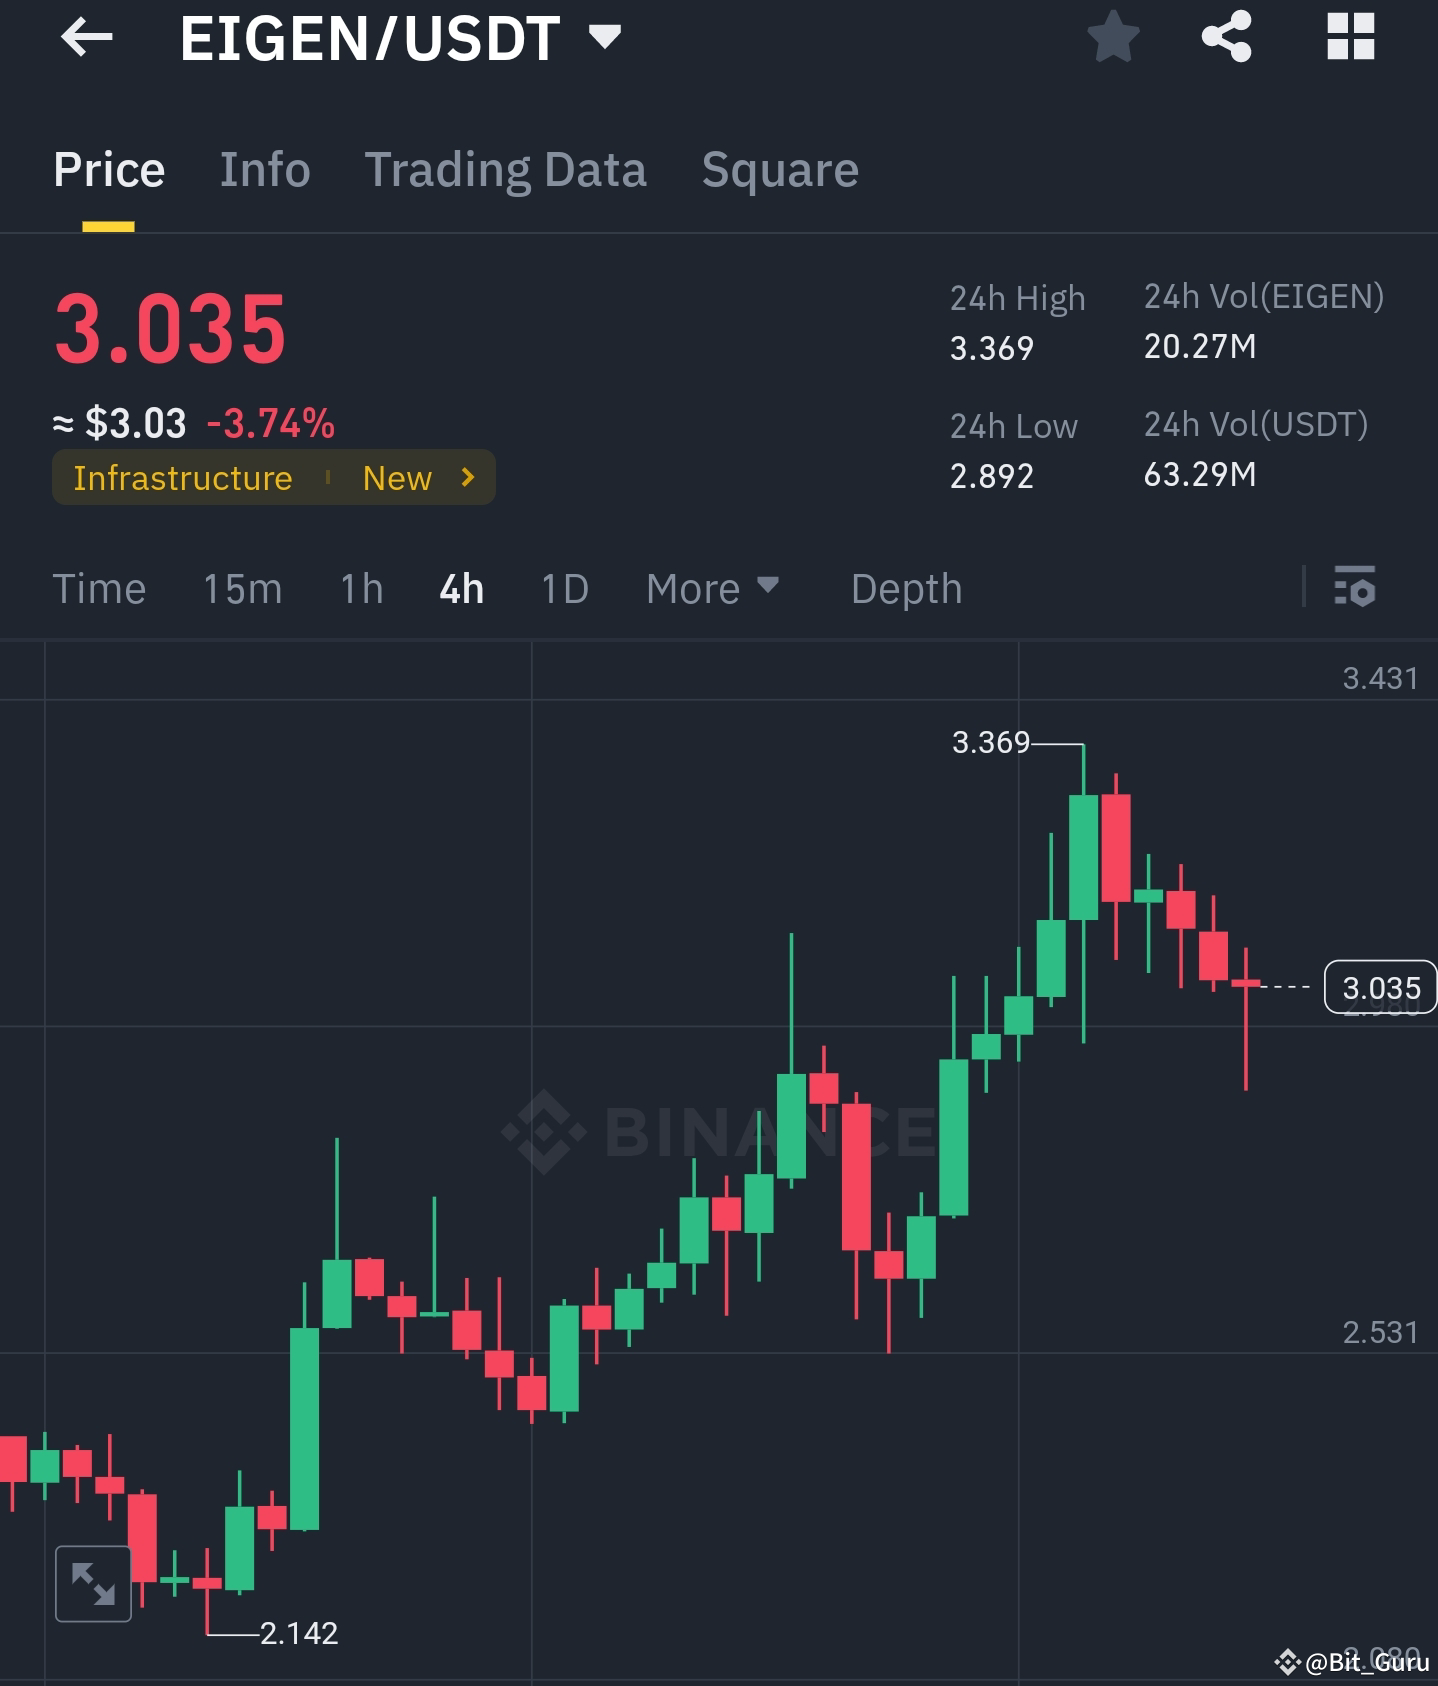Open the Square tab

779,169
